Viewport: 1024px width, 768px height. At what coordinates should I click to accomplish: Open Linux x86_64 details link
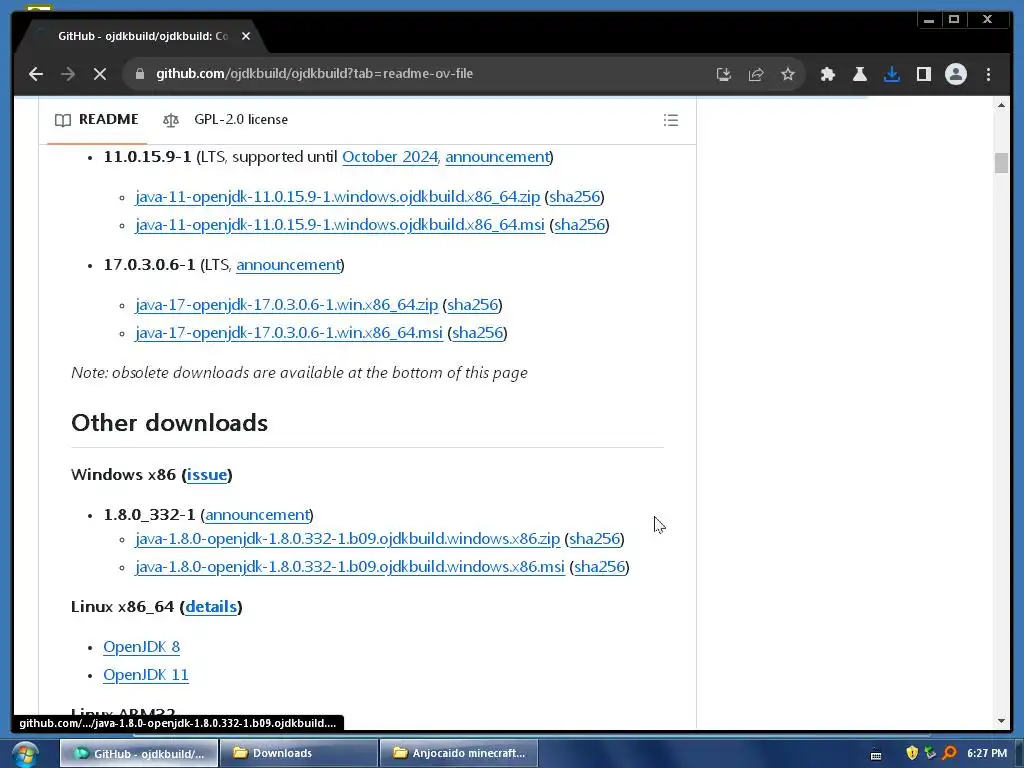click(211, 607)
